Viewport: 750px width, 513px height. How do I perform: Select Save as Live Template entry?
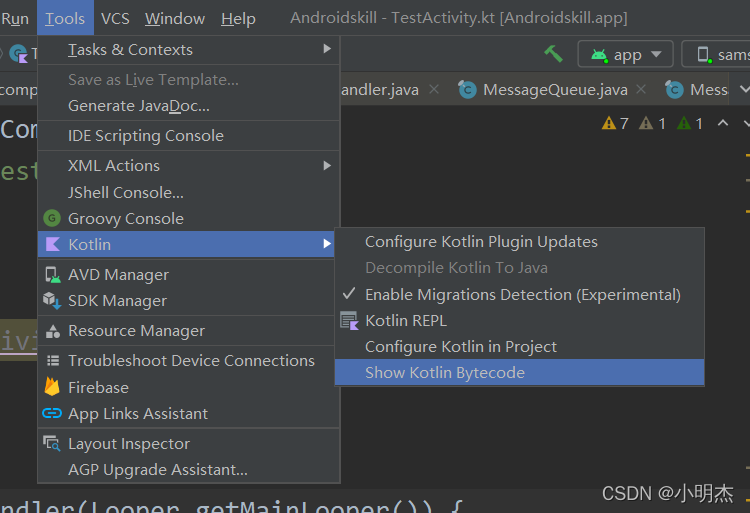click(188, 80)
